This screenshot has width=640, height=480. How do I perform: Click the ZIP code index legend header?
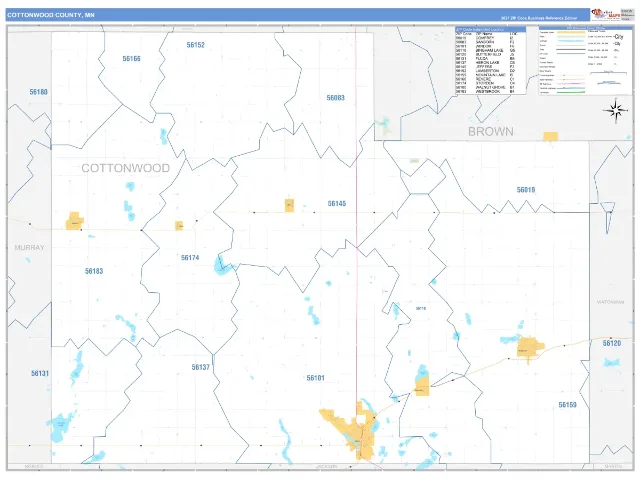coord(491,29)
